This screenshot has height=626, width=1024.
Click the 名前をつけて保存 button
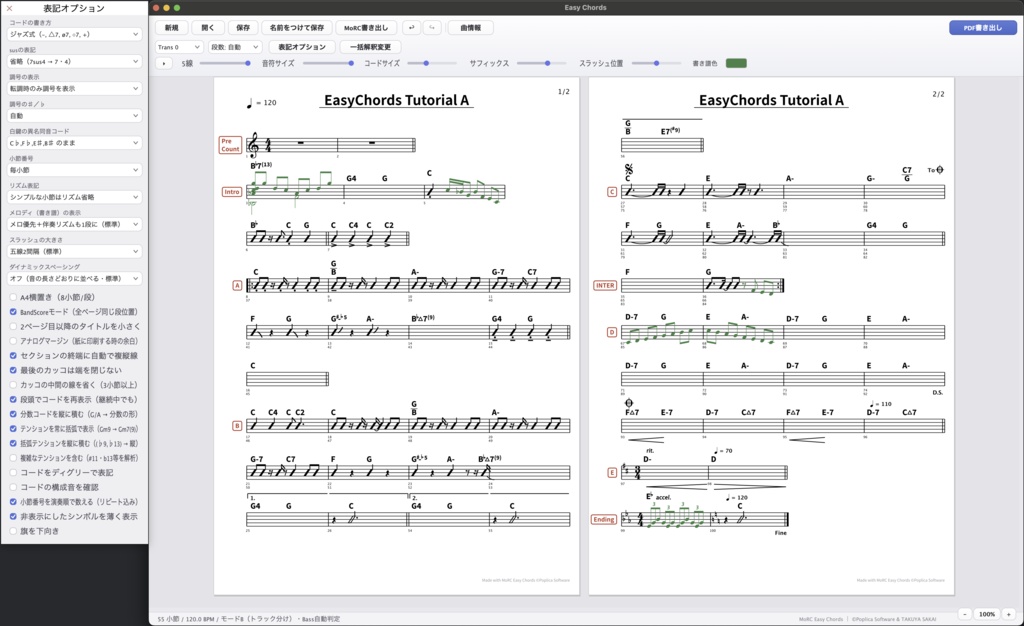(297, 27)
